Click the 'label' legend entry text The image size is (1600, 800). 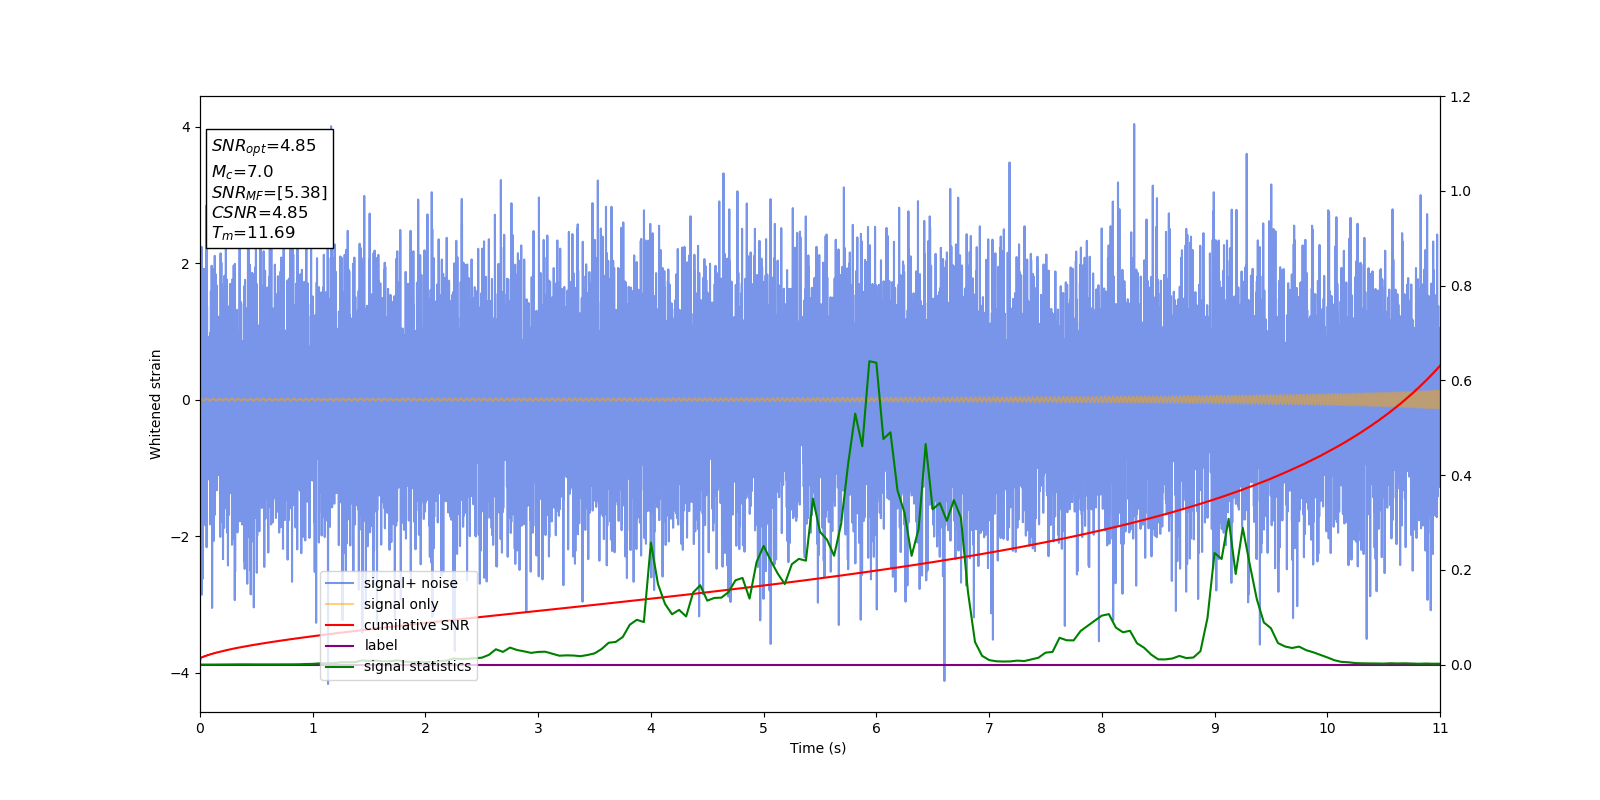(380, 645)
